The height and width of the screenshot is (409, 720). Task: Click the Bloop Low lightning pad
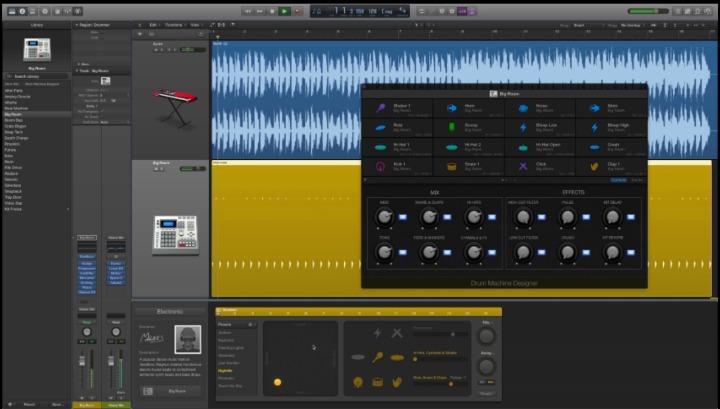click(x=523, y=127)
